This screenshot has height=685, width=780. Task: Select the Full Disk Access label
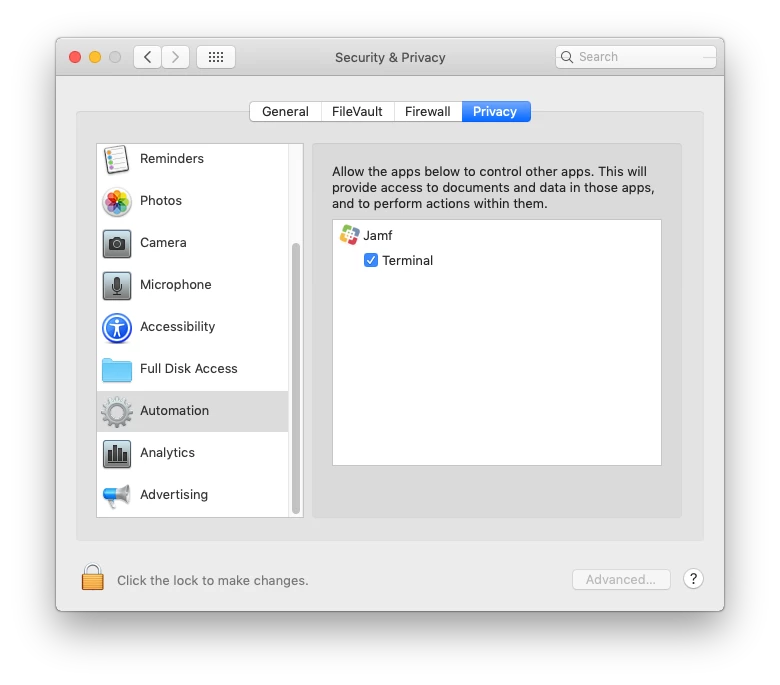click(189, 369)
